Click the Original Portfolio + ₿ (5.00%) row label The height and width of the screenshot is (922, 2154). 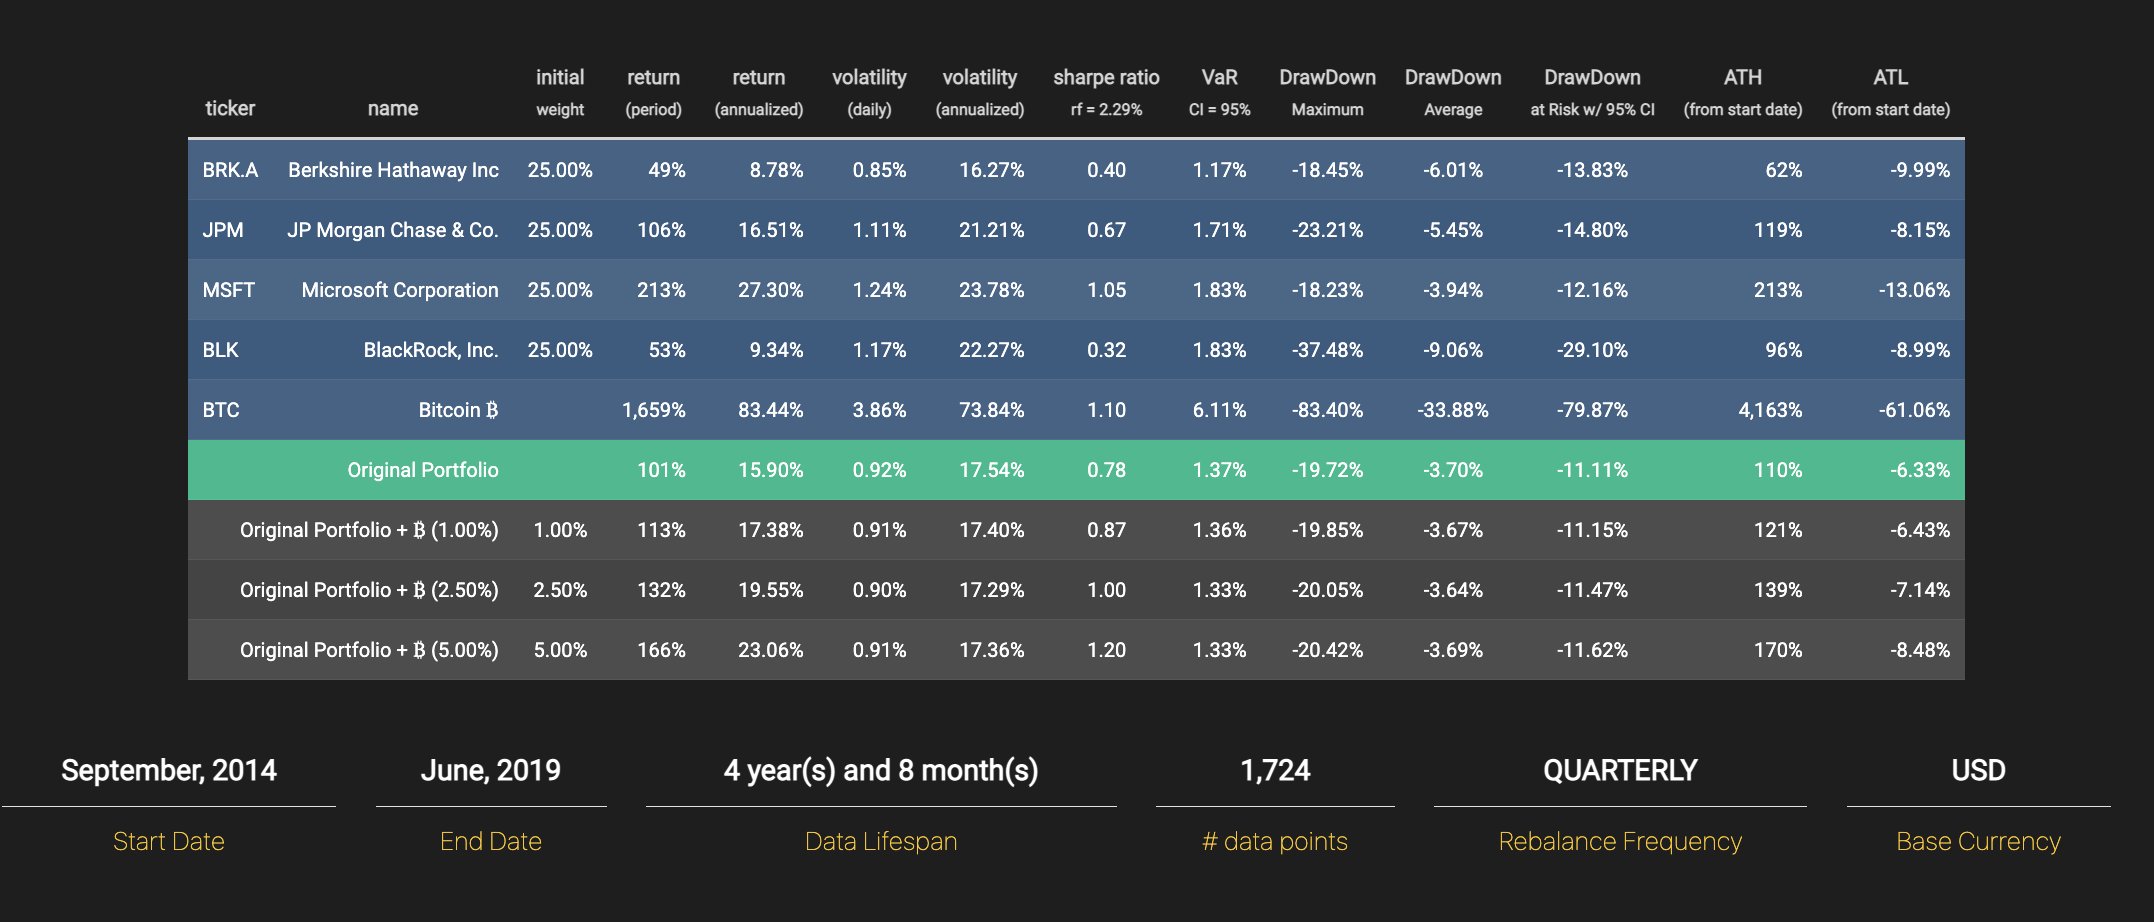click(x=369, y=650)
